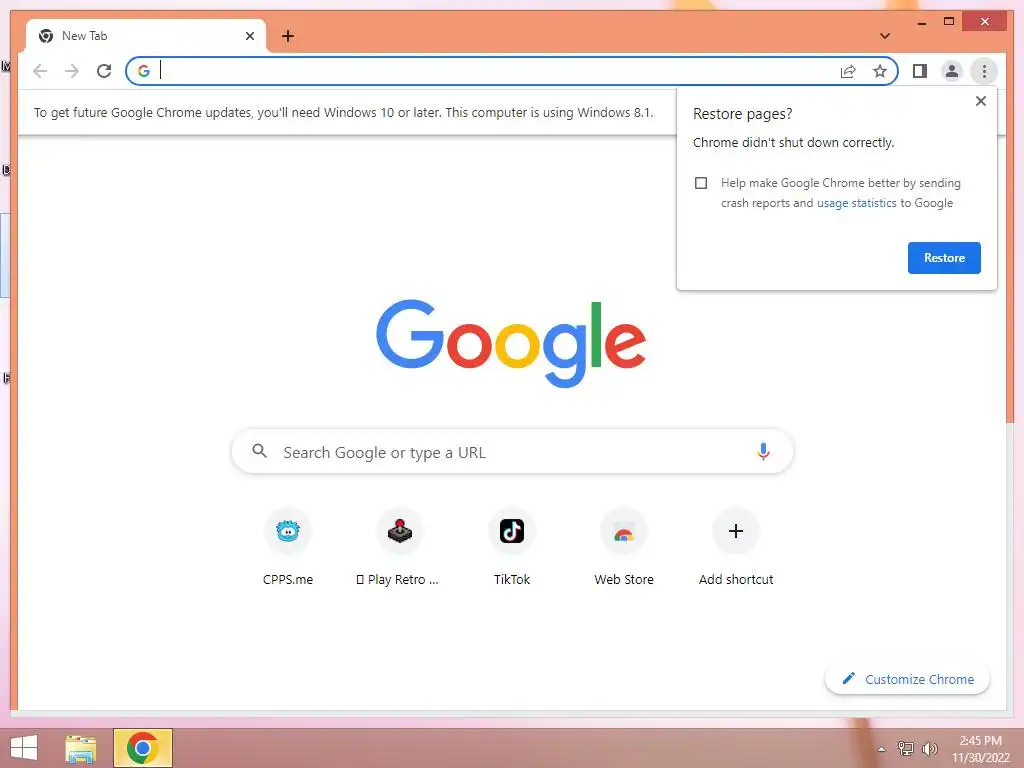Minimize the Chrome window

921,22
